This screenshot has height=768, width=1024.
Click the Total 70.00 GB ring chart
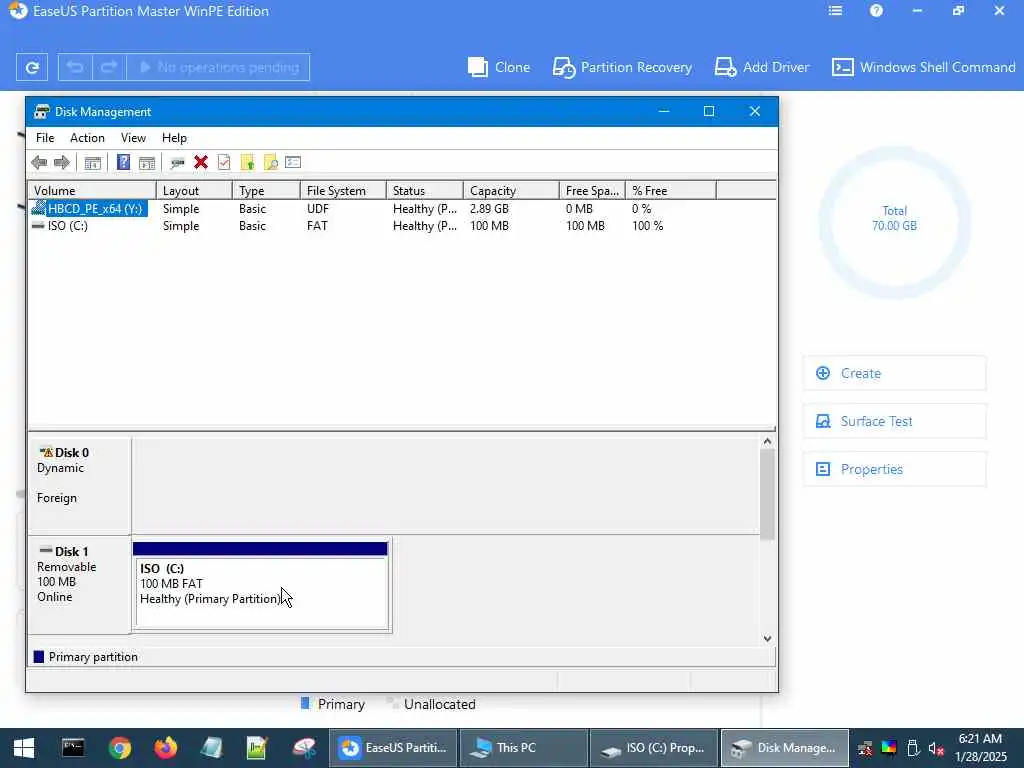pyautogui.click(x=894, y=223)
